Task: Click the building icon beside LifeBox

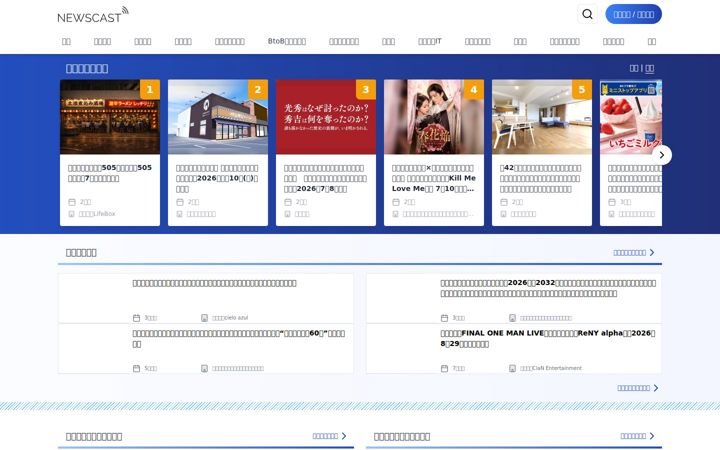Action: 72,214
